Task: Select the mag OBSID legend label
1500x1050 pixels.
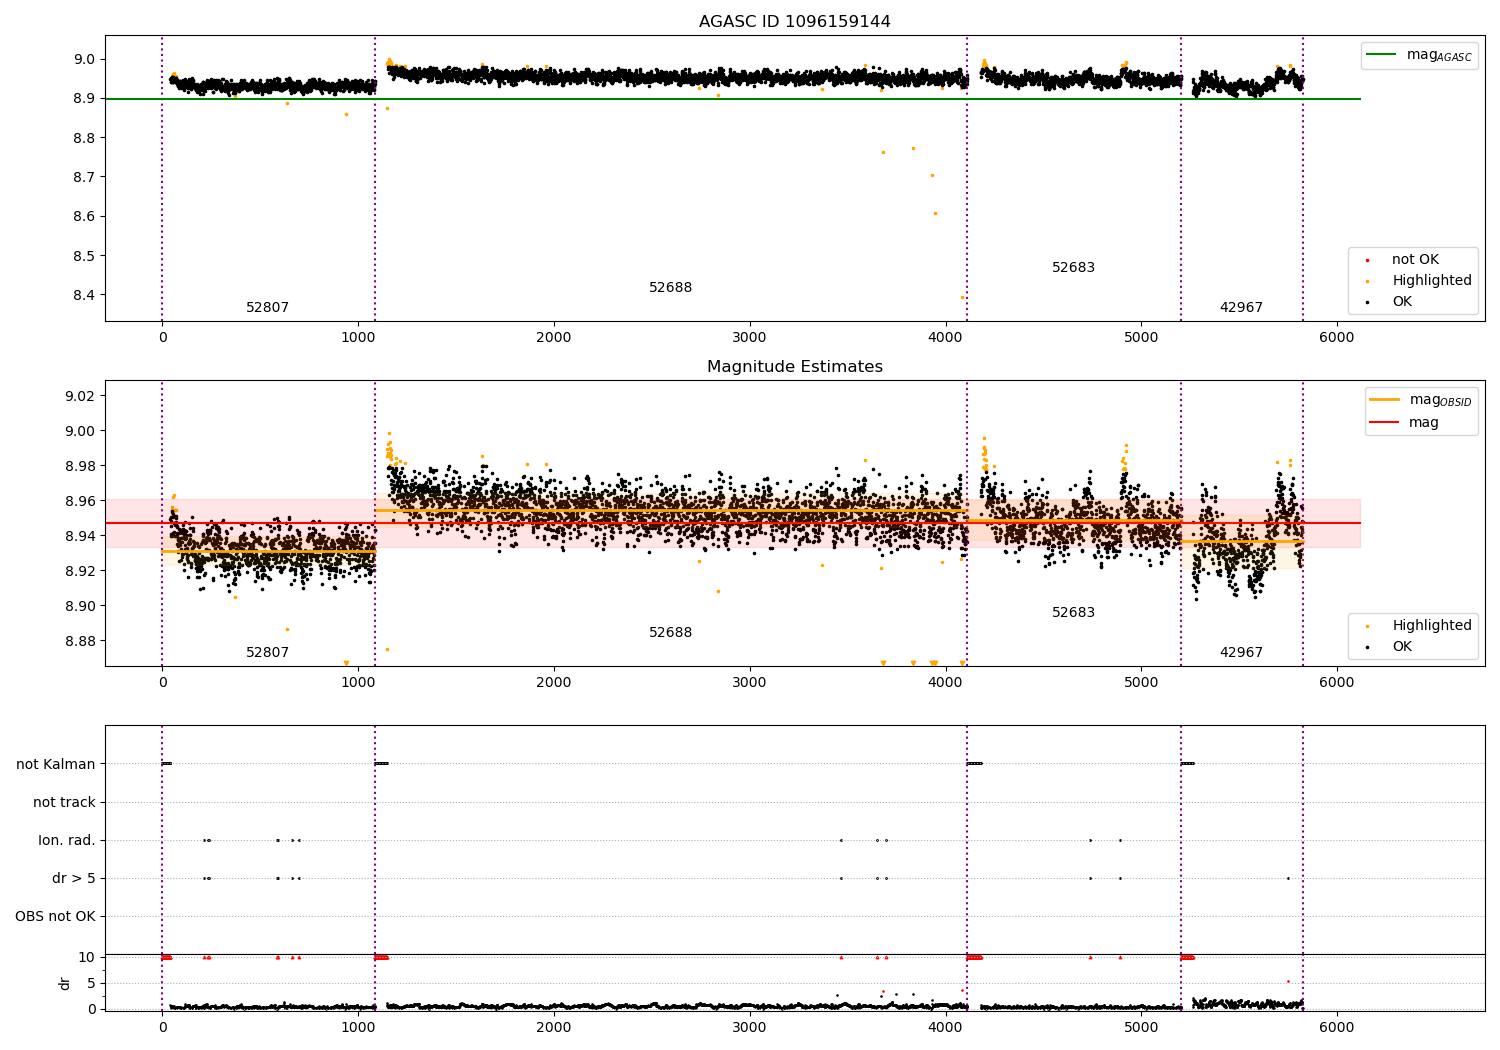Action: [1440, 400]
